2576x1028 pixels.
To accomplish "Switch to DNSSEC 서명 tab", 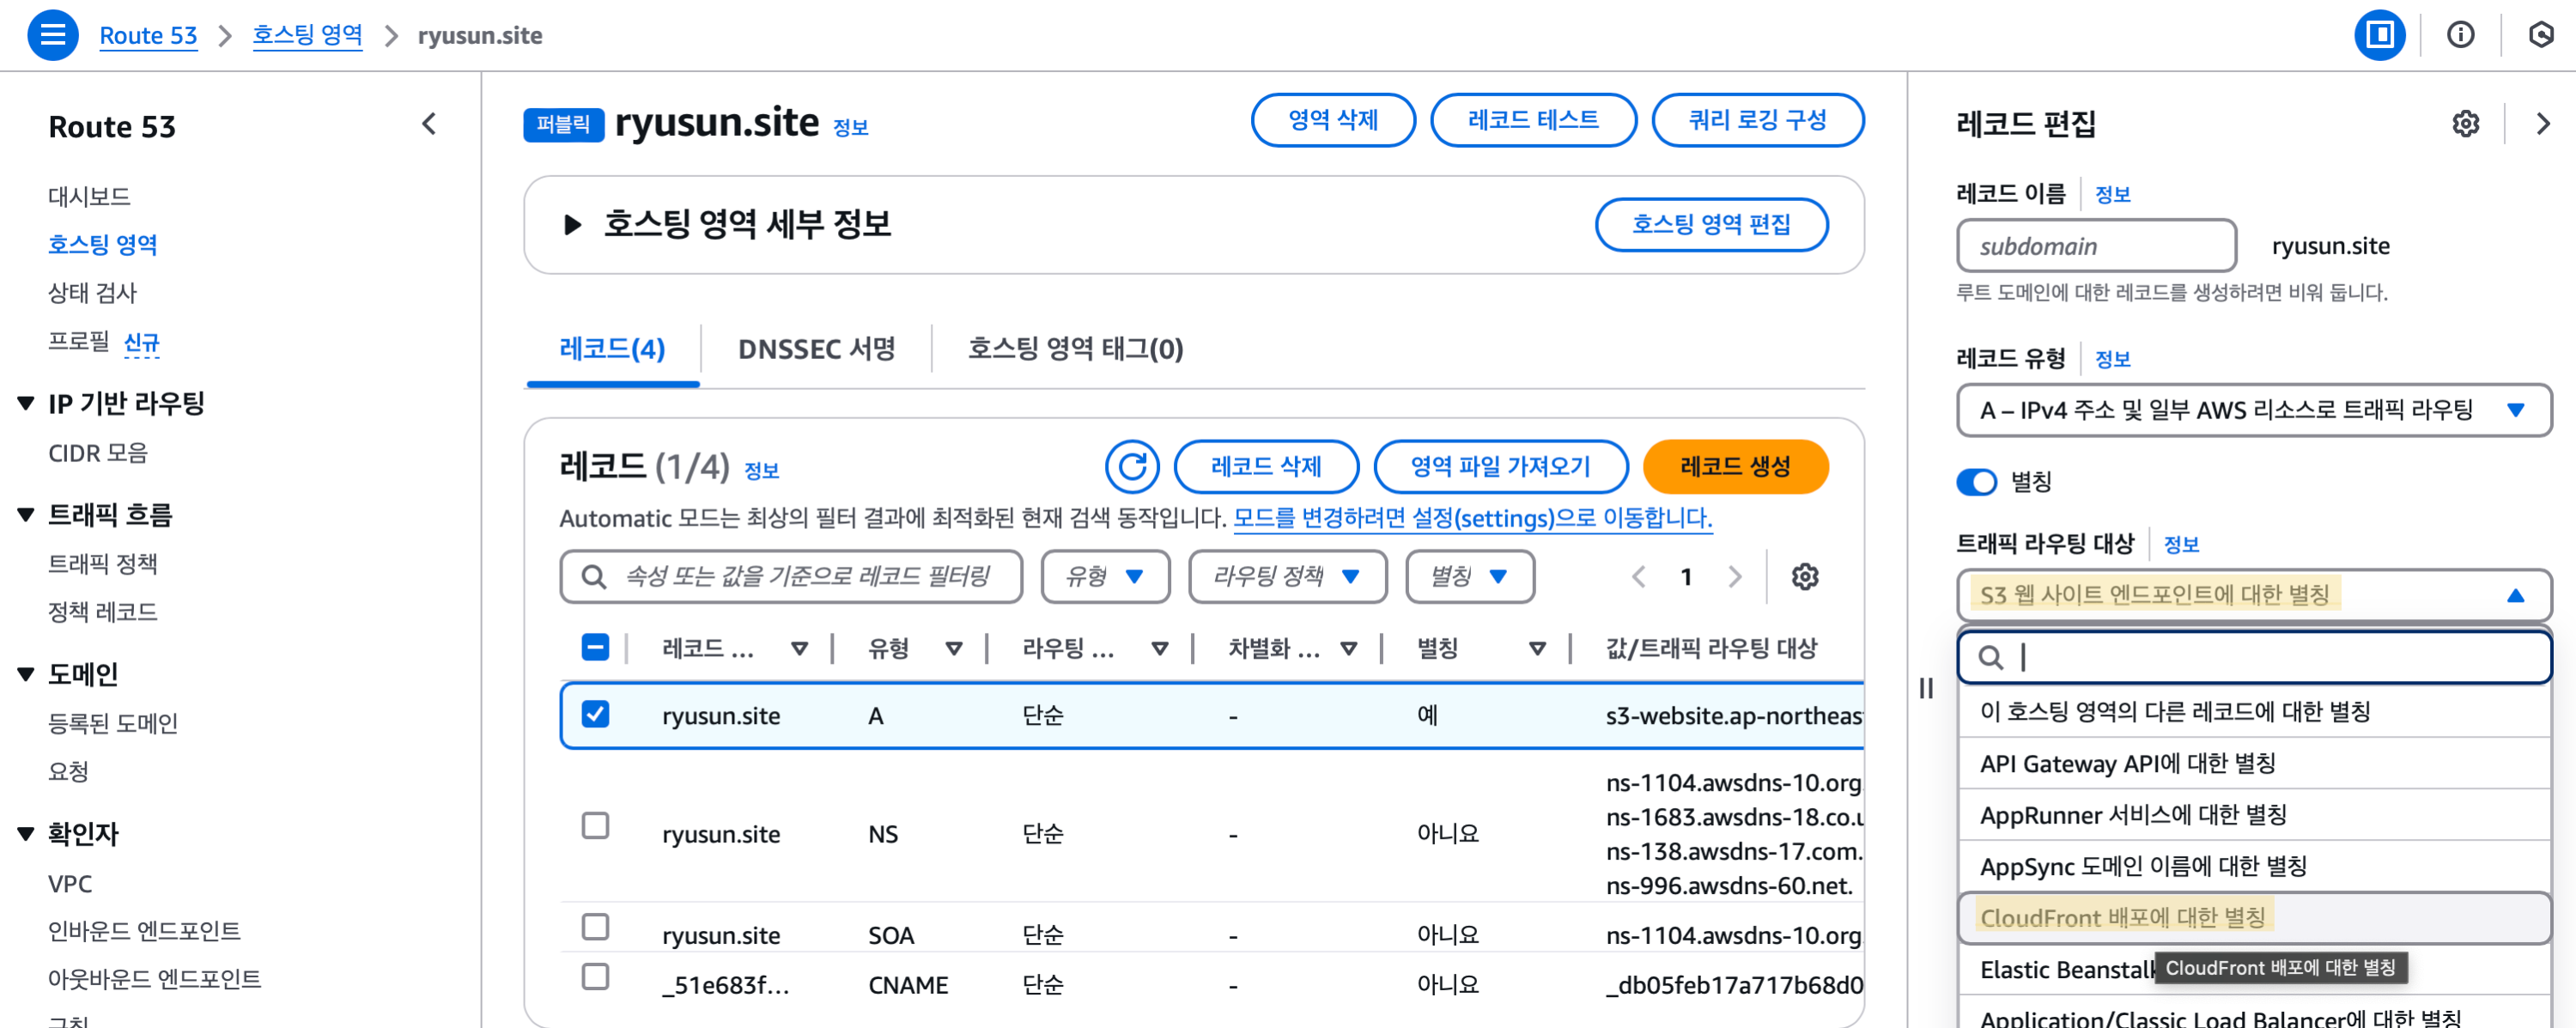I will 816,349.
